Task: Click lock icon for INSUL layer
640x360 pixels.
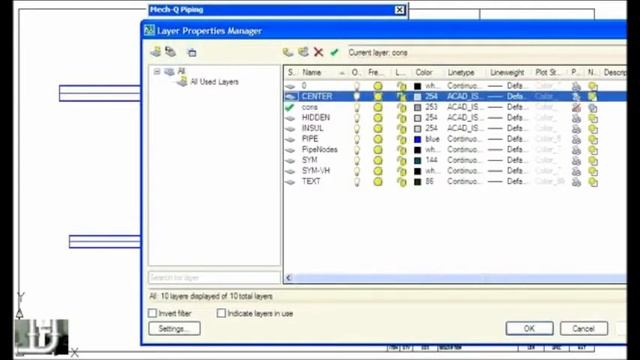Action: click(x=402, y=129)
